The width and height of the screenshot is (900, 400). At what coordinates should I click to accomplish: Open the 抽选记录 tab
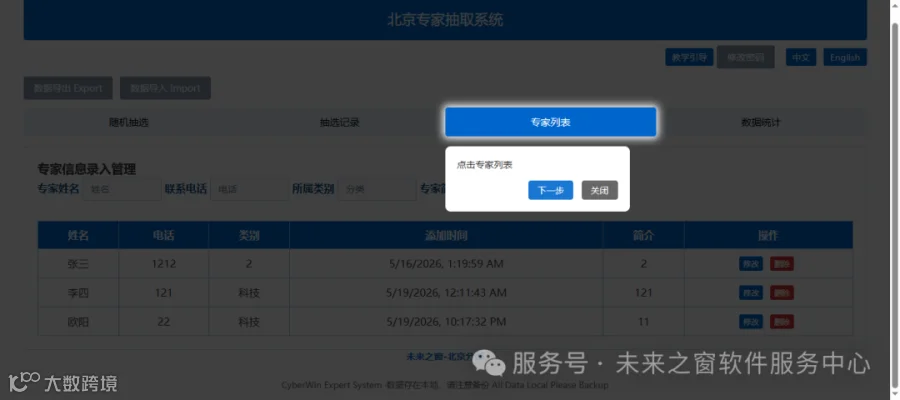[x=340, y=122]
